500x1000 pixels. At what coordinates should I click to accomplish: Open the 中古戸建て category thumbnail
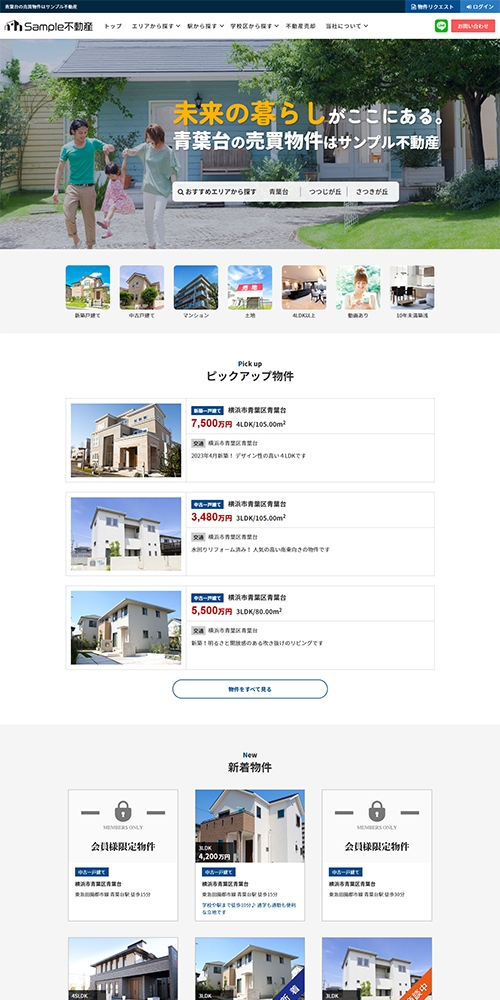(142, 288)
